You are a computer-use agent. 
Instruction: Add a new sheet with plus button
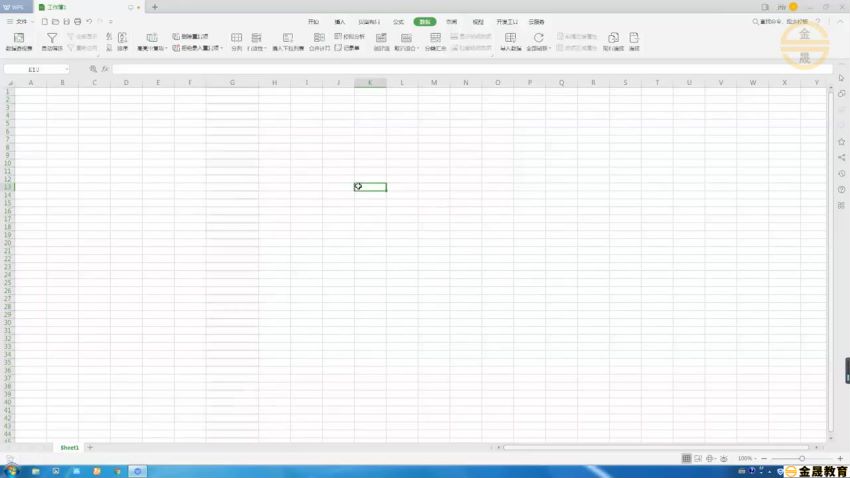pos(90,448)
